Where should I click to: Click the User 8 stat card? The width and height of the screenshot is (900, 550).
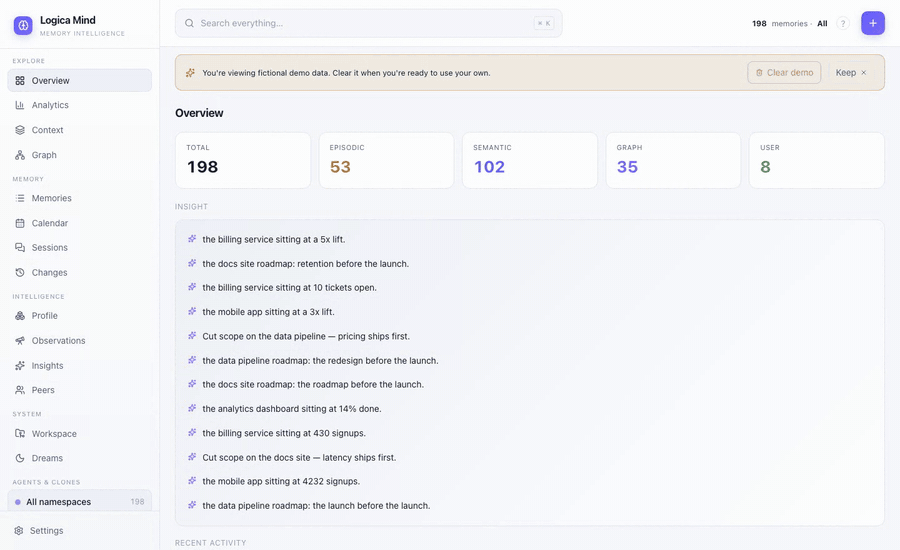817,160
